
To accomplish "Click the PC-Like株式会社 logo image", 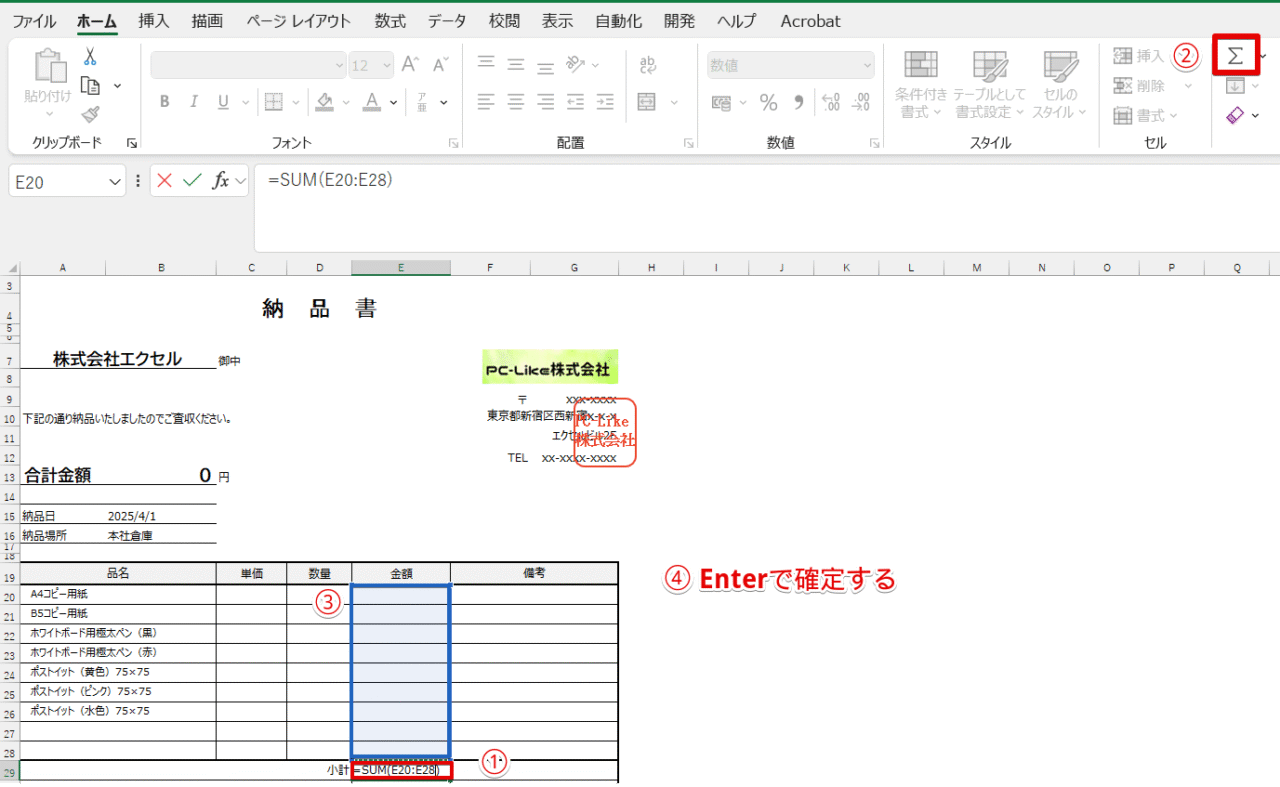I will (550, 367).
